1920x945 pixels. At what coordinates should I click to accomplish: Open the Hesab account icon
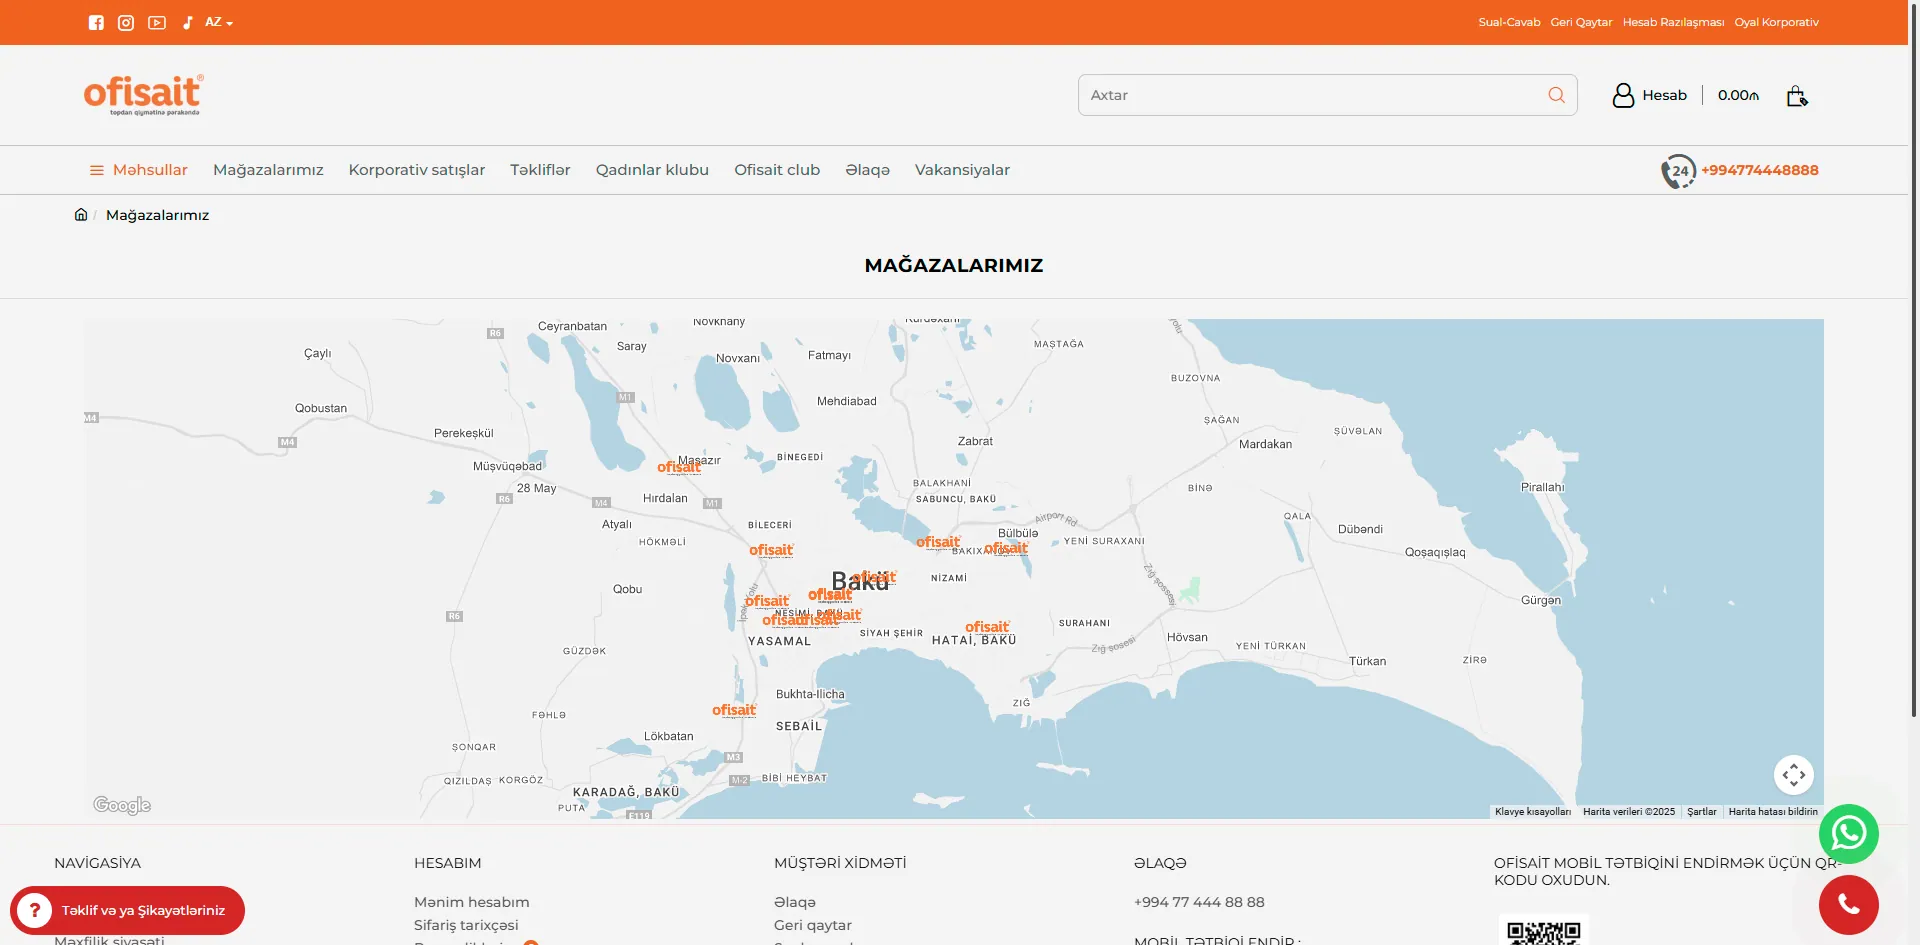(1623, 95)
